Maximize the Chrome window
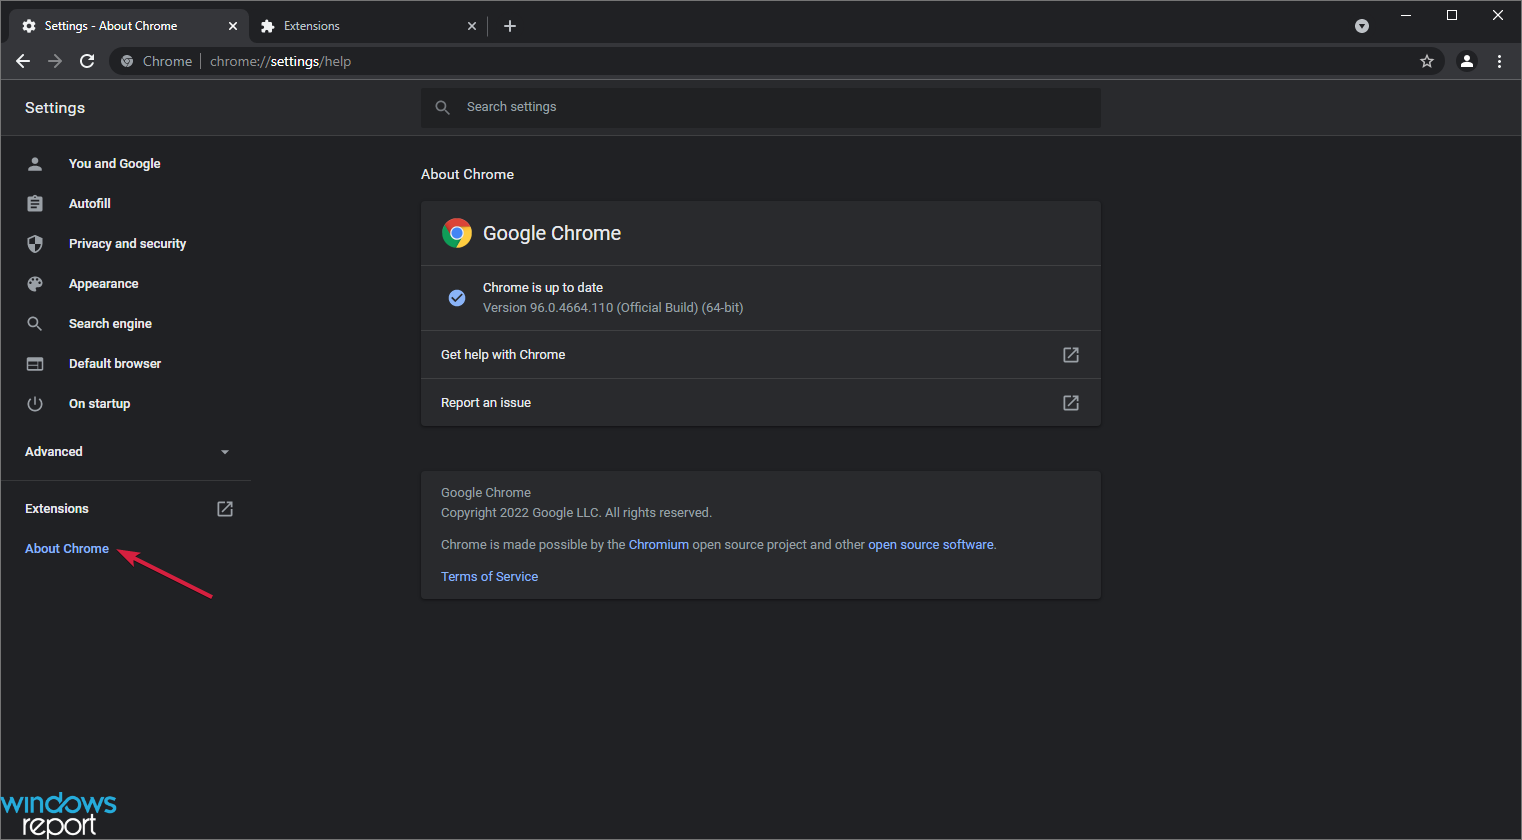Screen dimensions: 1522x840 [x=1452, y=15]
